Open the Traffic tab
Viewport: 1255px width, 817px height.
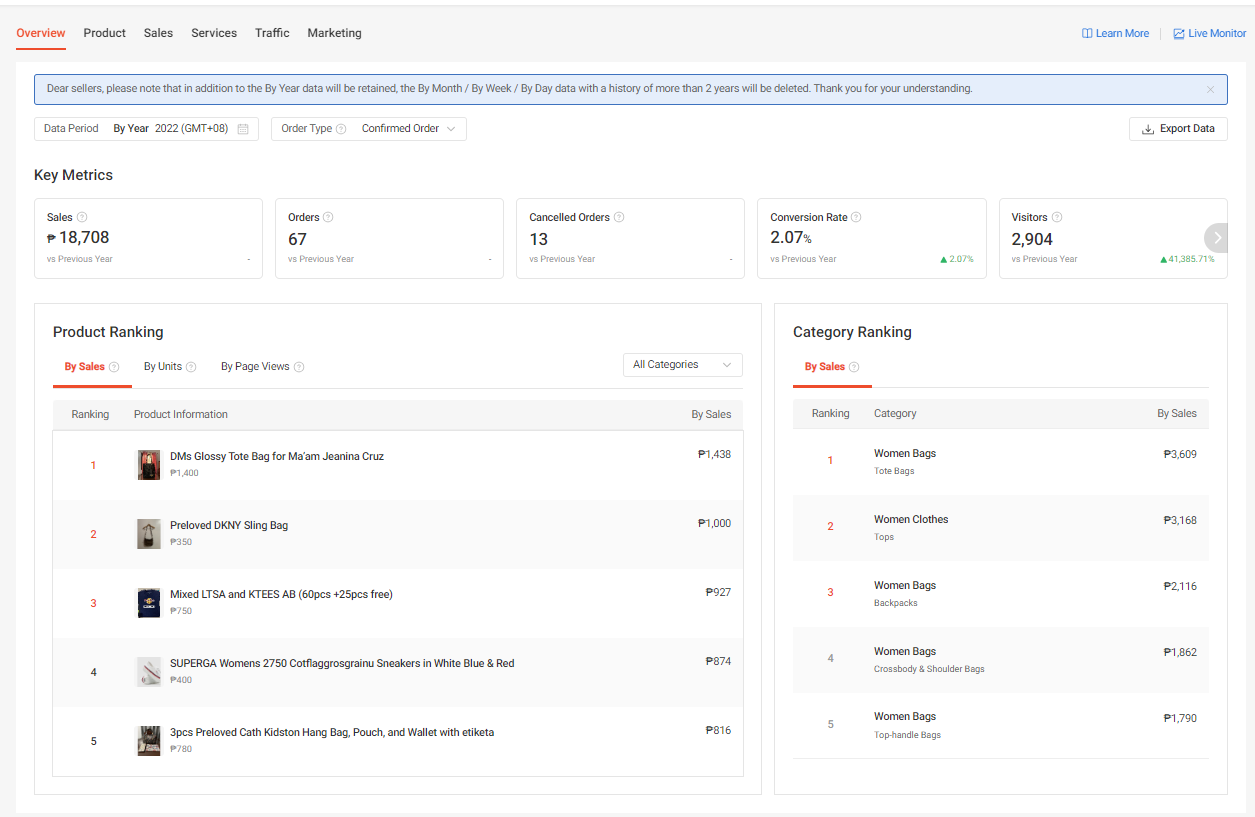point(272,33)
